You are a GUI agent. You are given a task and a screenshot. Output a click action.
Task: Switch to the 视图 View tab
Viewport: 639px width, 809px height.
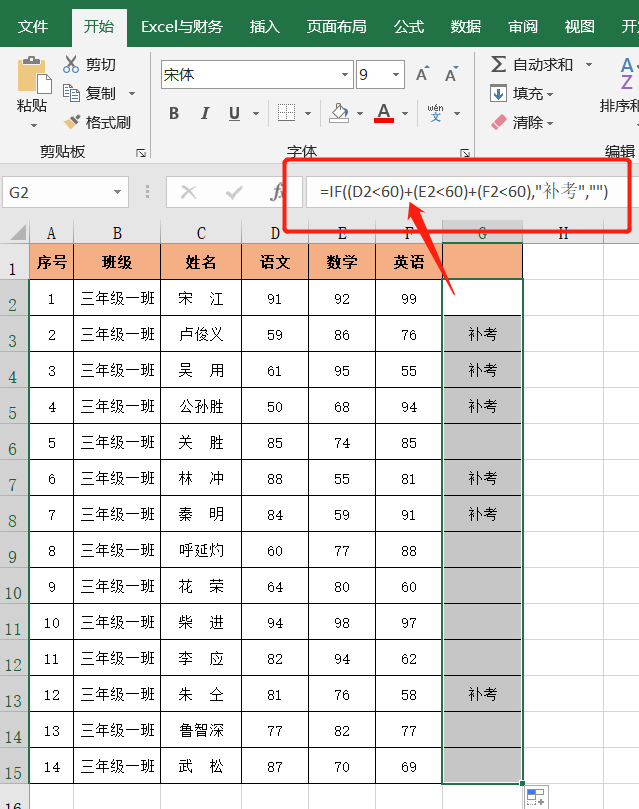click(579, 27)
